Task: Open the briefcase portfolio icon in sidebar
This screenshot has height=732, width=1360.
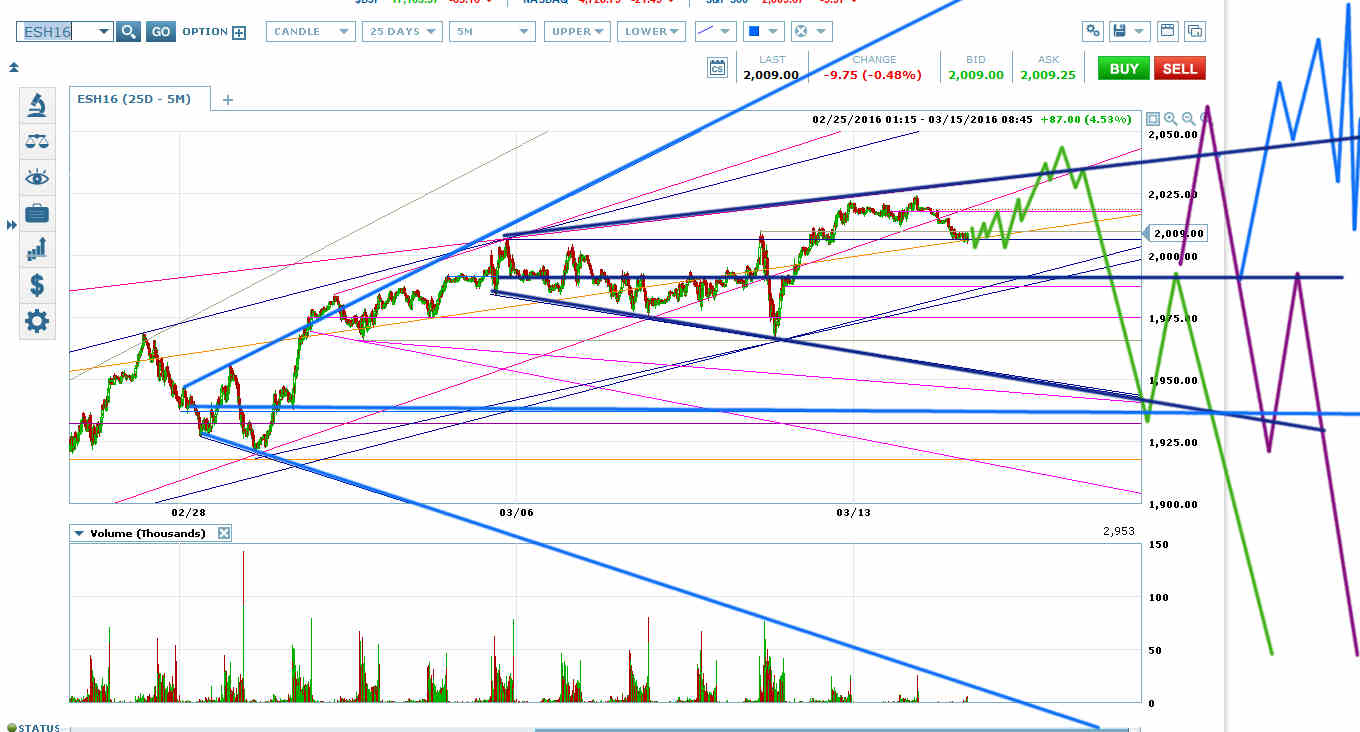Action: click(37, 213)
